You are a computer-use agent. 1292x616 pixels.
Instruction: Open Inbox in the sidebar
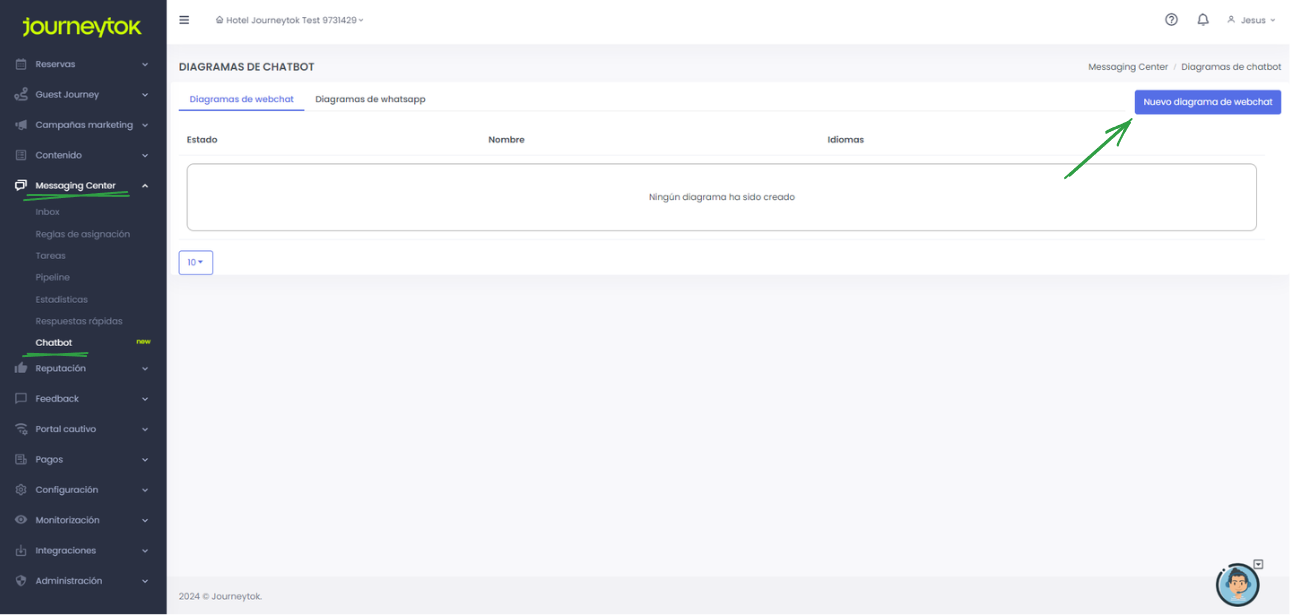[x=48, y=212]
